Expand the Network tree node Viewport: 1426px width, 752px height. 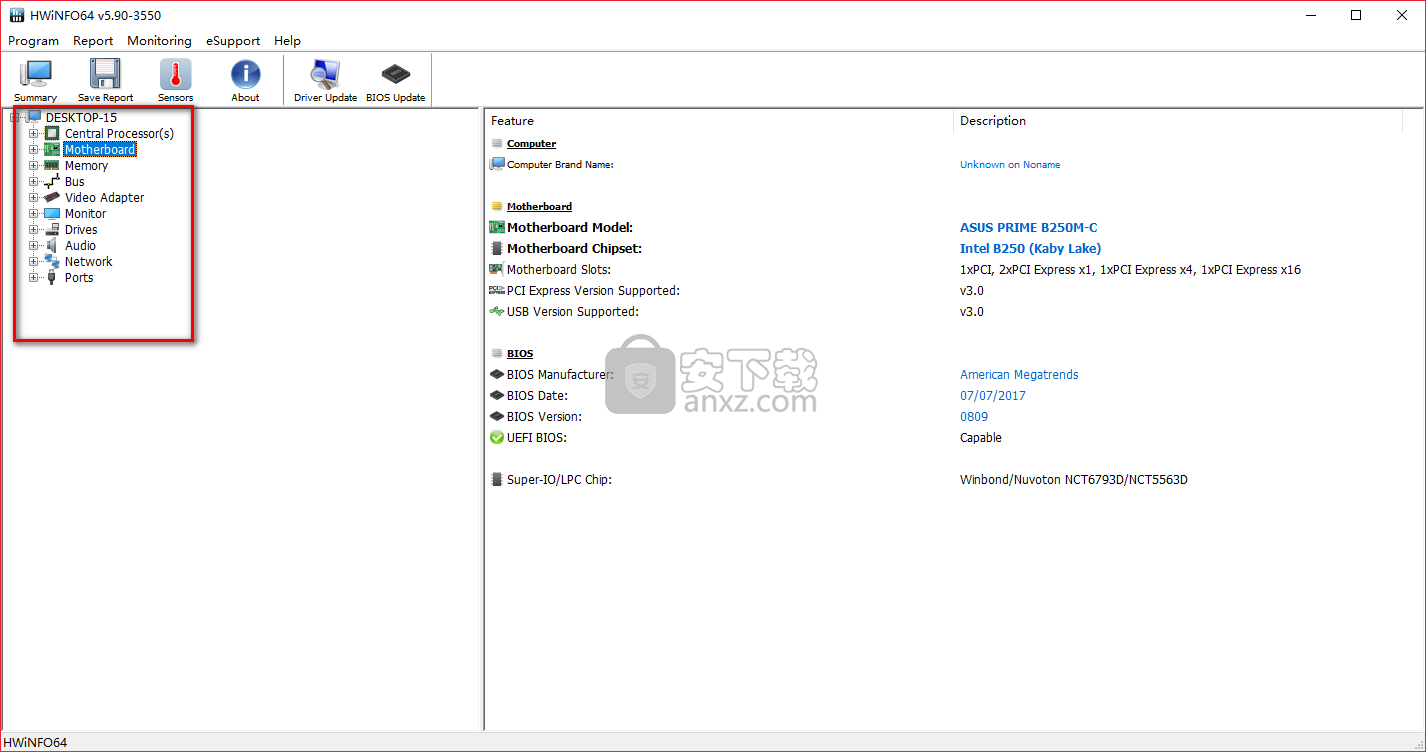(x=34, y=262)
